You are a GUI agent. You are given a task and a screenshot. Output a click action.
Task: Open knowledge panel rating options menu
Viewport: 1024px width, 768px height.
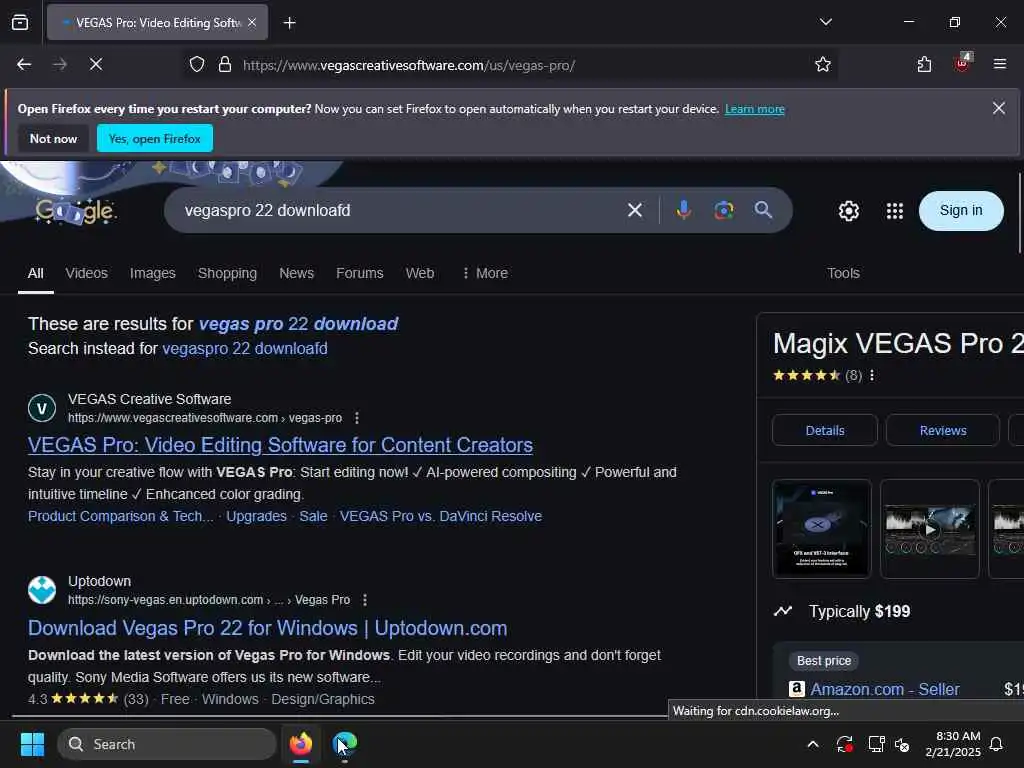pos(872,376)
